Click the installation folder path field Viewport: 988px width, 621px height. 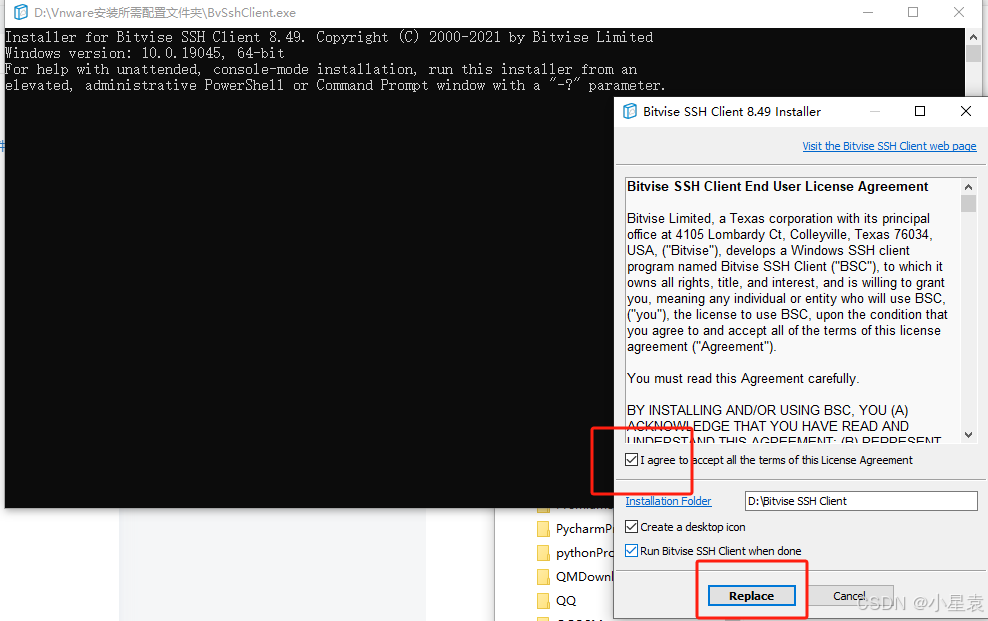(861, 501)
